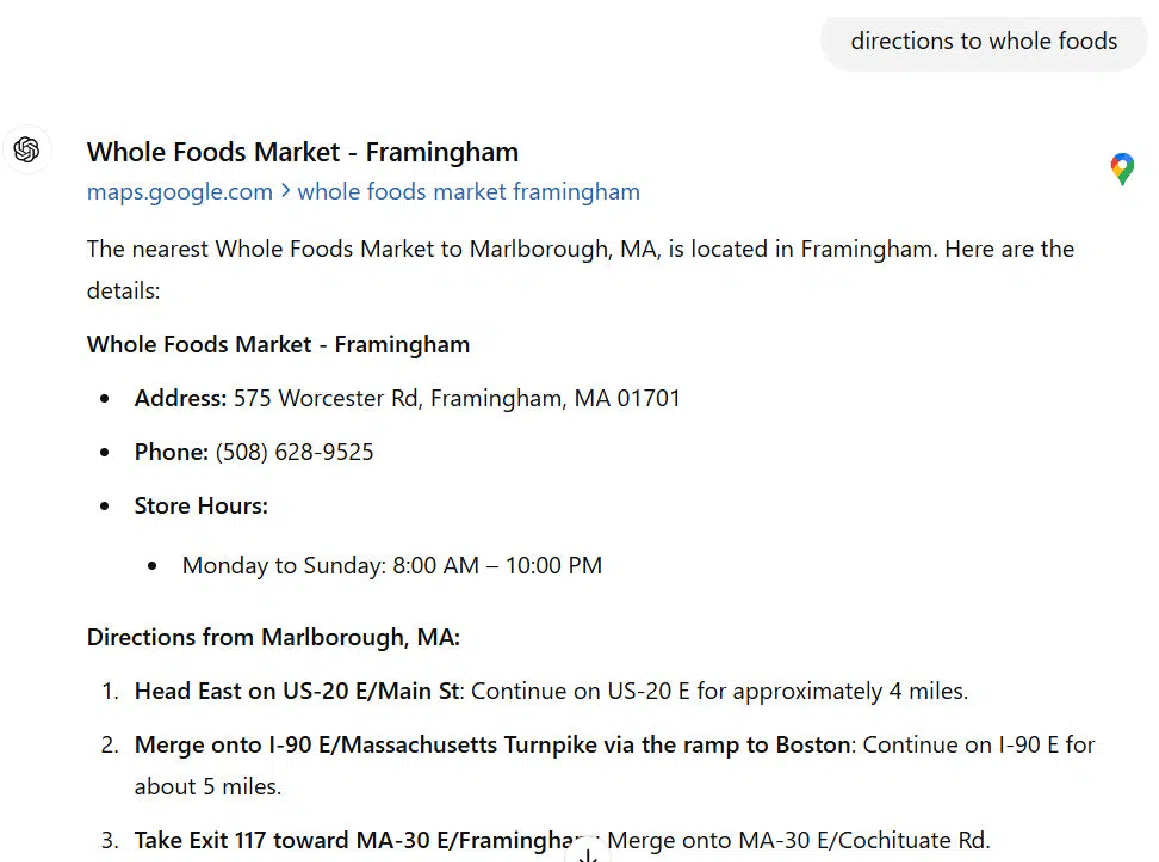Open the maps.google.com link
The height and width of the screenshot is (862, 1159).
pos(180,192)
